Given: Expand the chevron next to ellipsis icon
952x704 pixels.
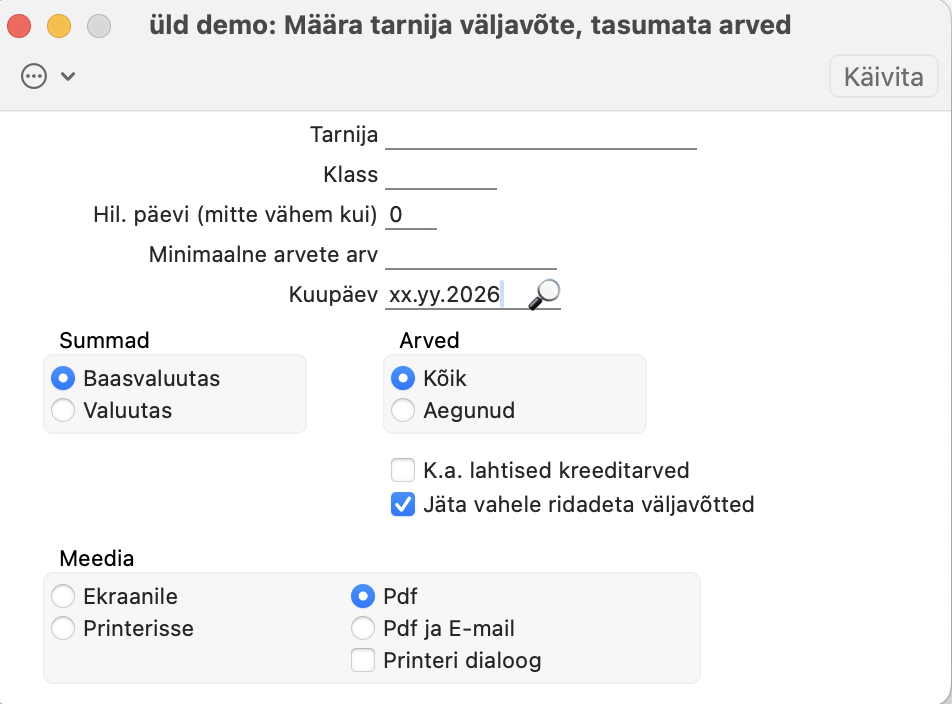Looking at the screenshot, I should tap(68, 76).
